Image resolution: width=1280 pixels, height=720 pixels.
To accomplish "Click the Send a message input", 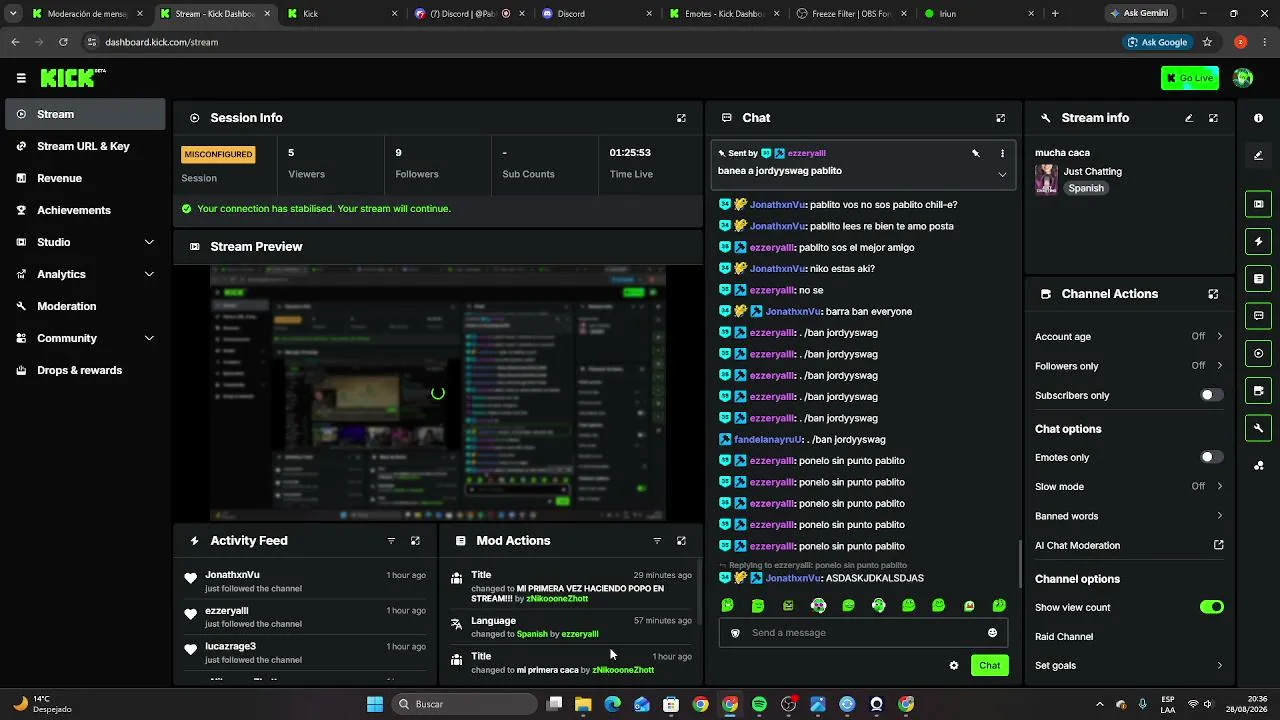I will (862, 633).
